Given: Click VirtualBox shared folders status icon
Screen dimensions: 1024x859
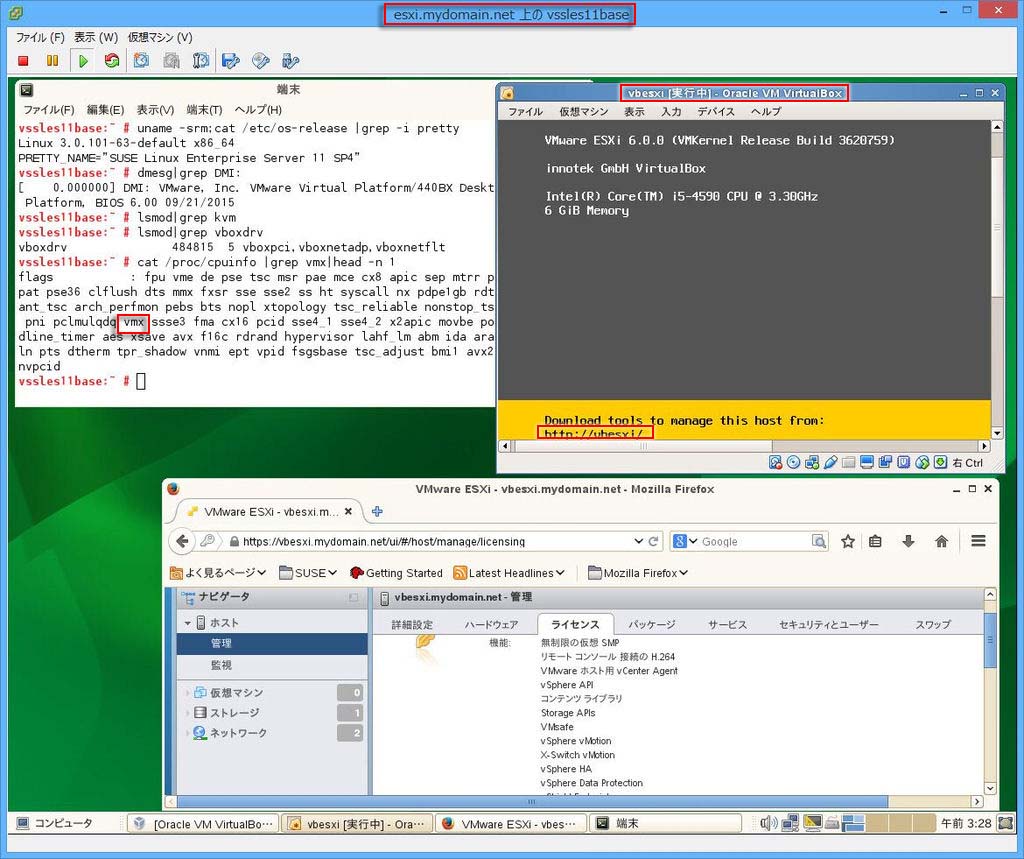Looking at the screenshot, I should coord(848,462).
